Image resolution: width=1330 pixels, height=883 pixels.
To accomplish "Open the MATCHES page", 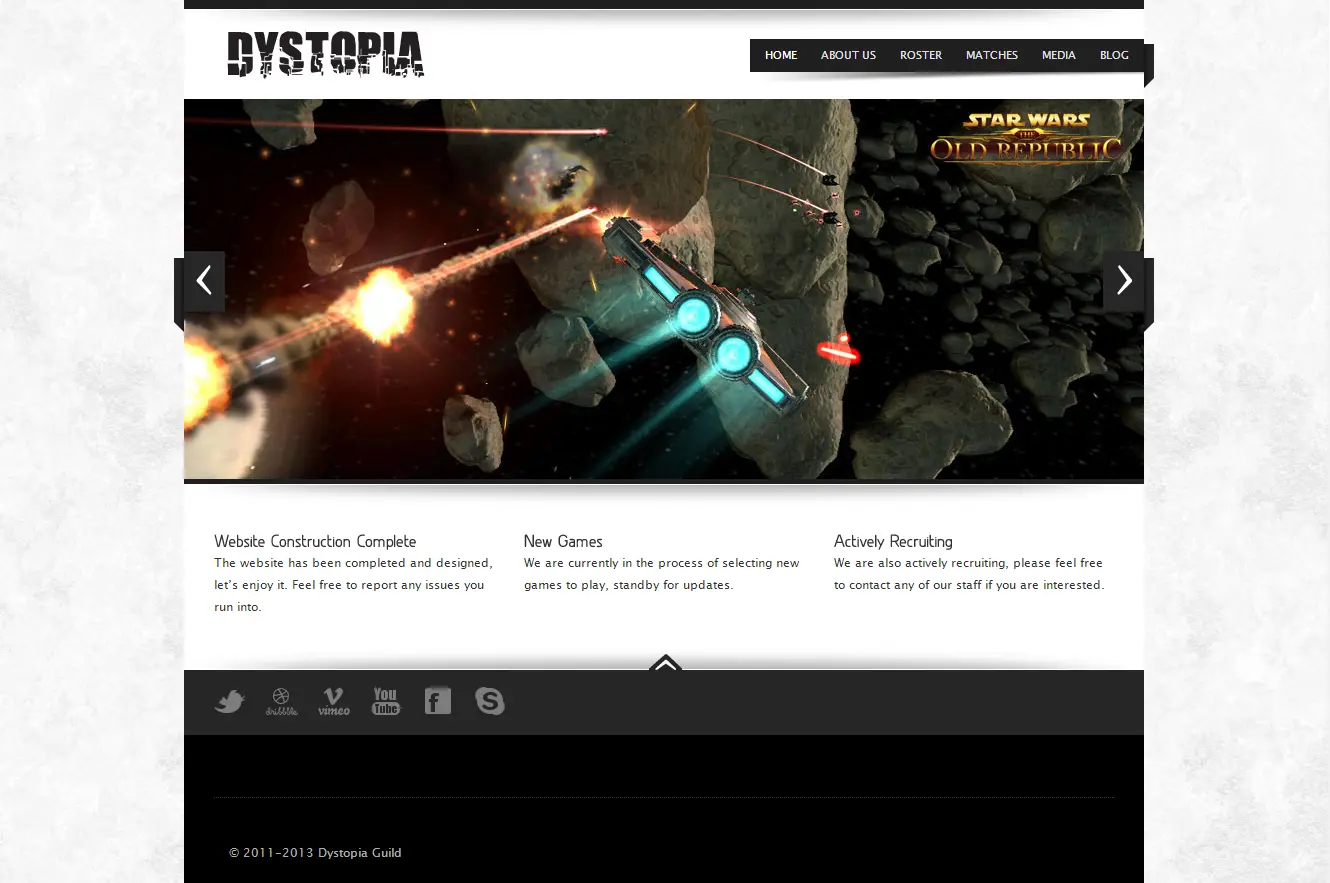I will (x=992, y=55).
